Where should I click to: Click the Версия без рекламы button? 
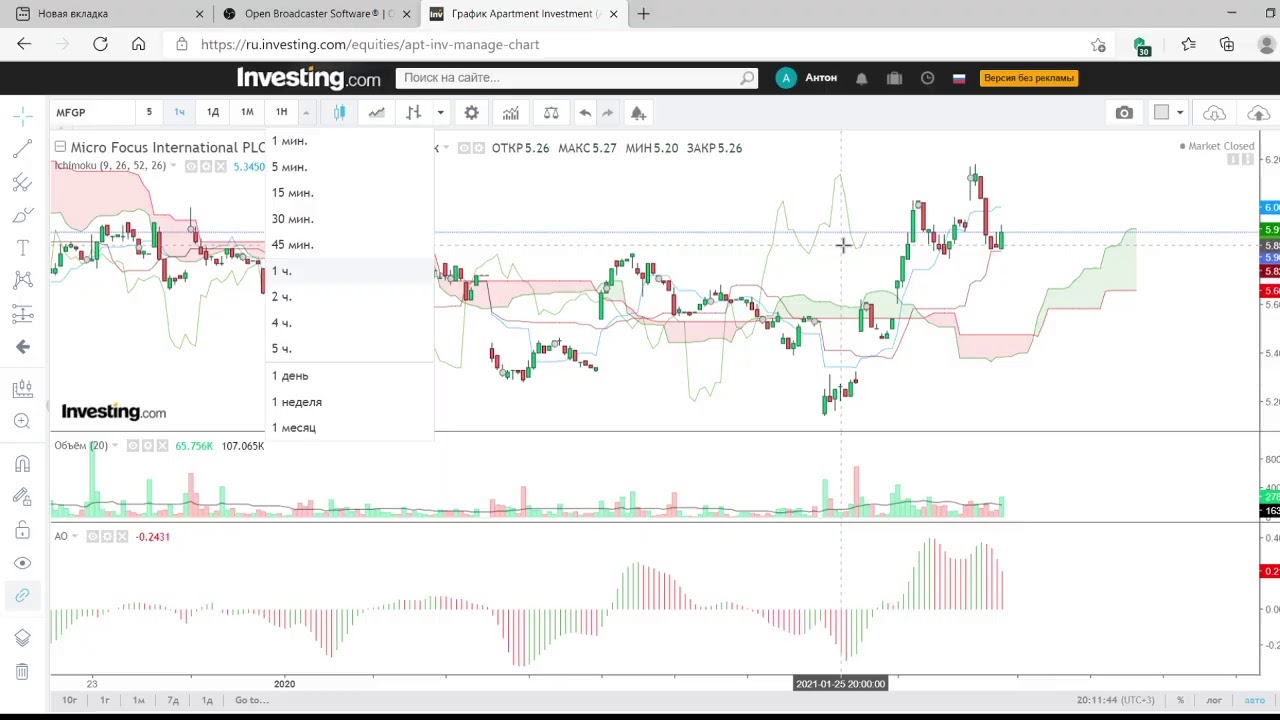[1029, 78]
